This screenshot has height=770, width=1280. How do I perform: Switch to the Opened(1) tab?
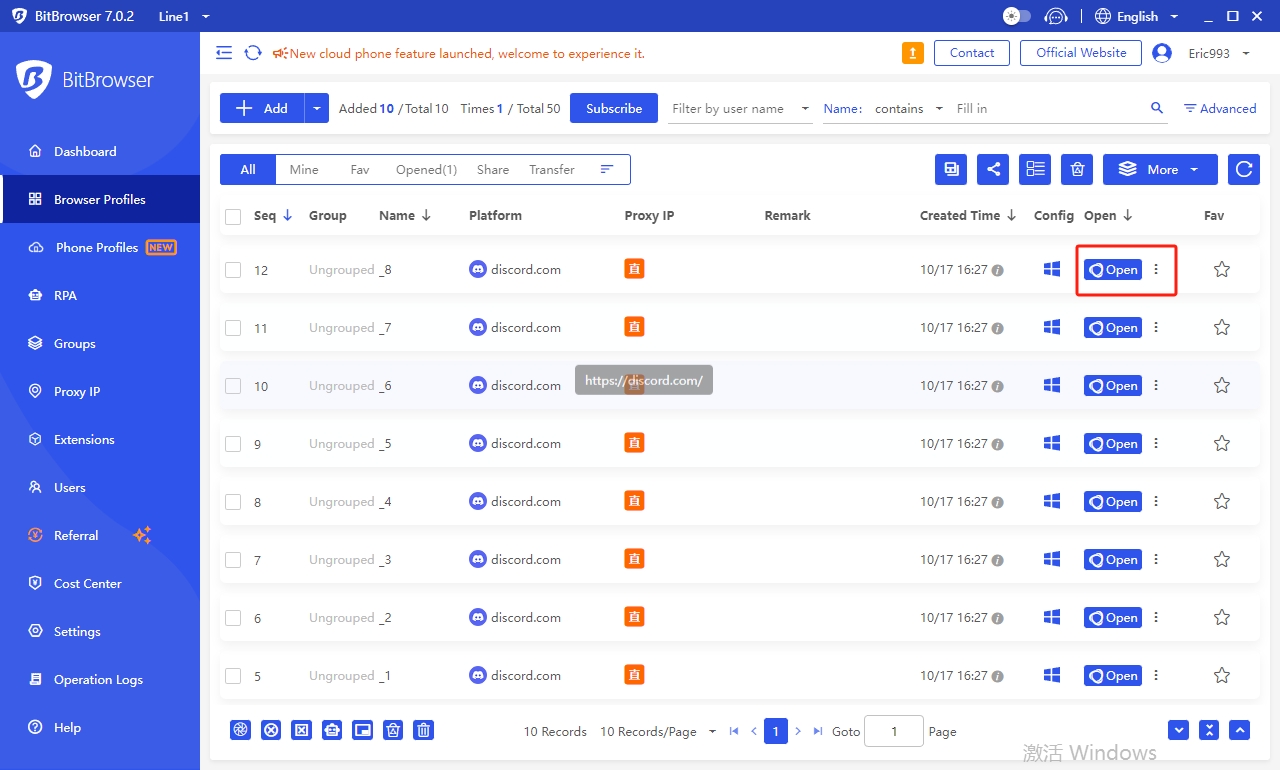[x=426, y=170]
